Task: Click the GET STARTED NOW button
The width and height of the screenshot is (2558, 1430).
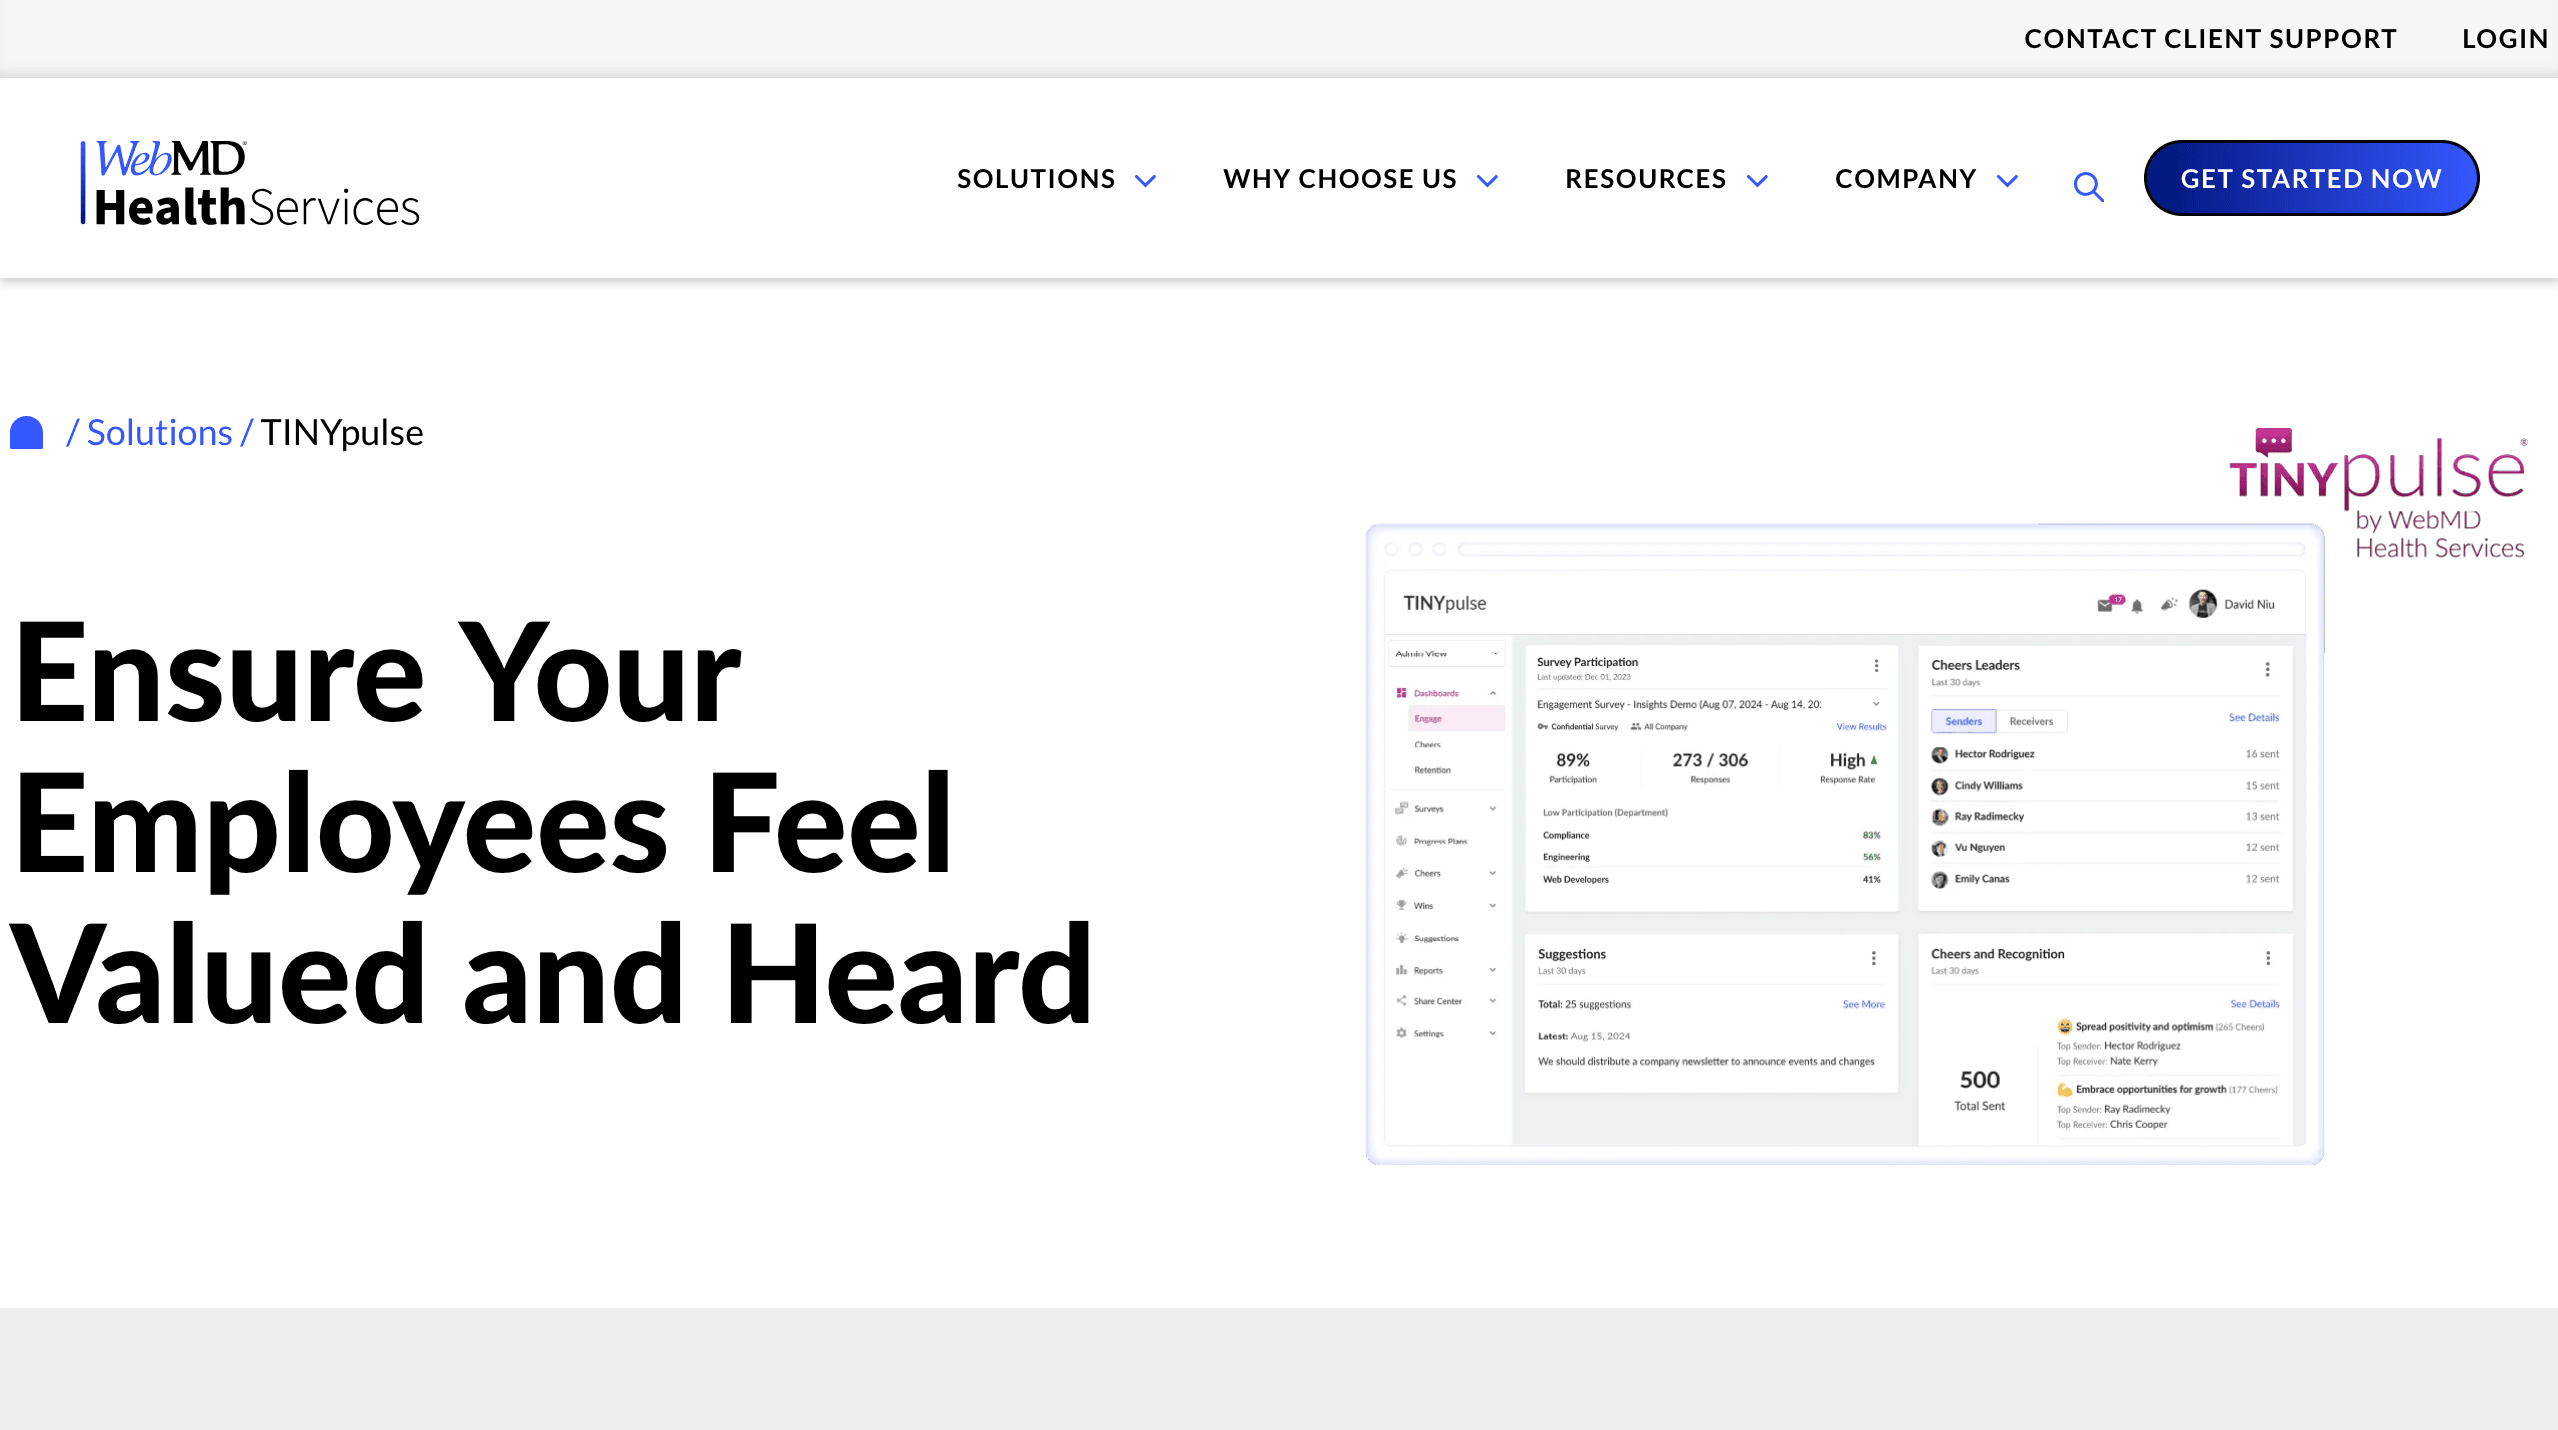Action: [x=2310, y=178]
